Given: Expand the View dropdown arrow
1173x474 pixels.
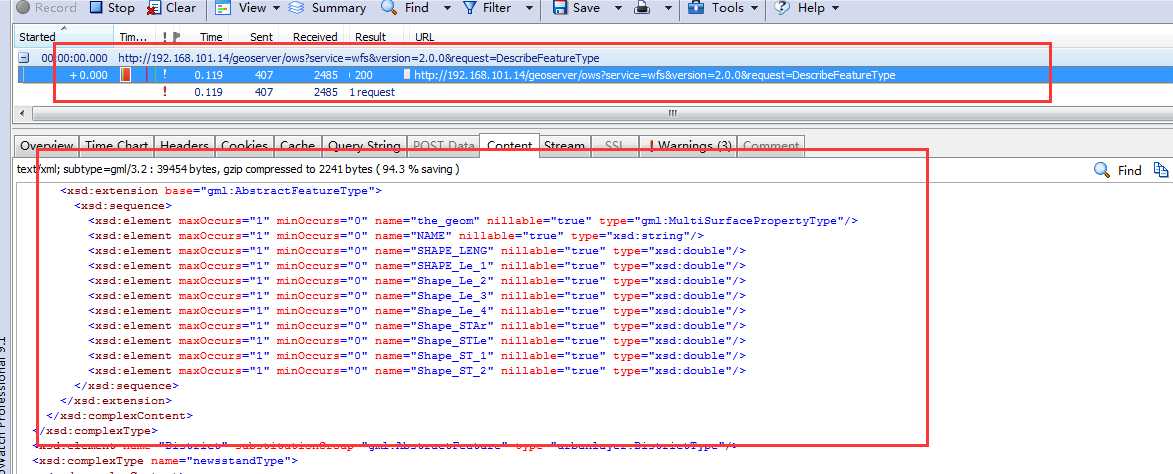Looking at the screenshot, I should click(x=276, y=8).
